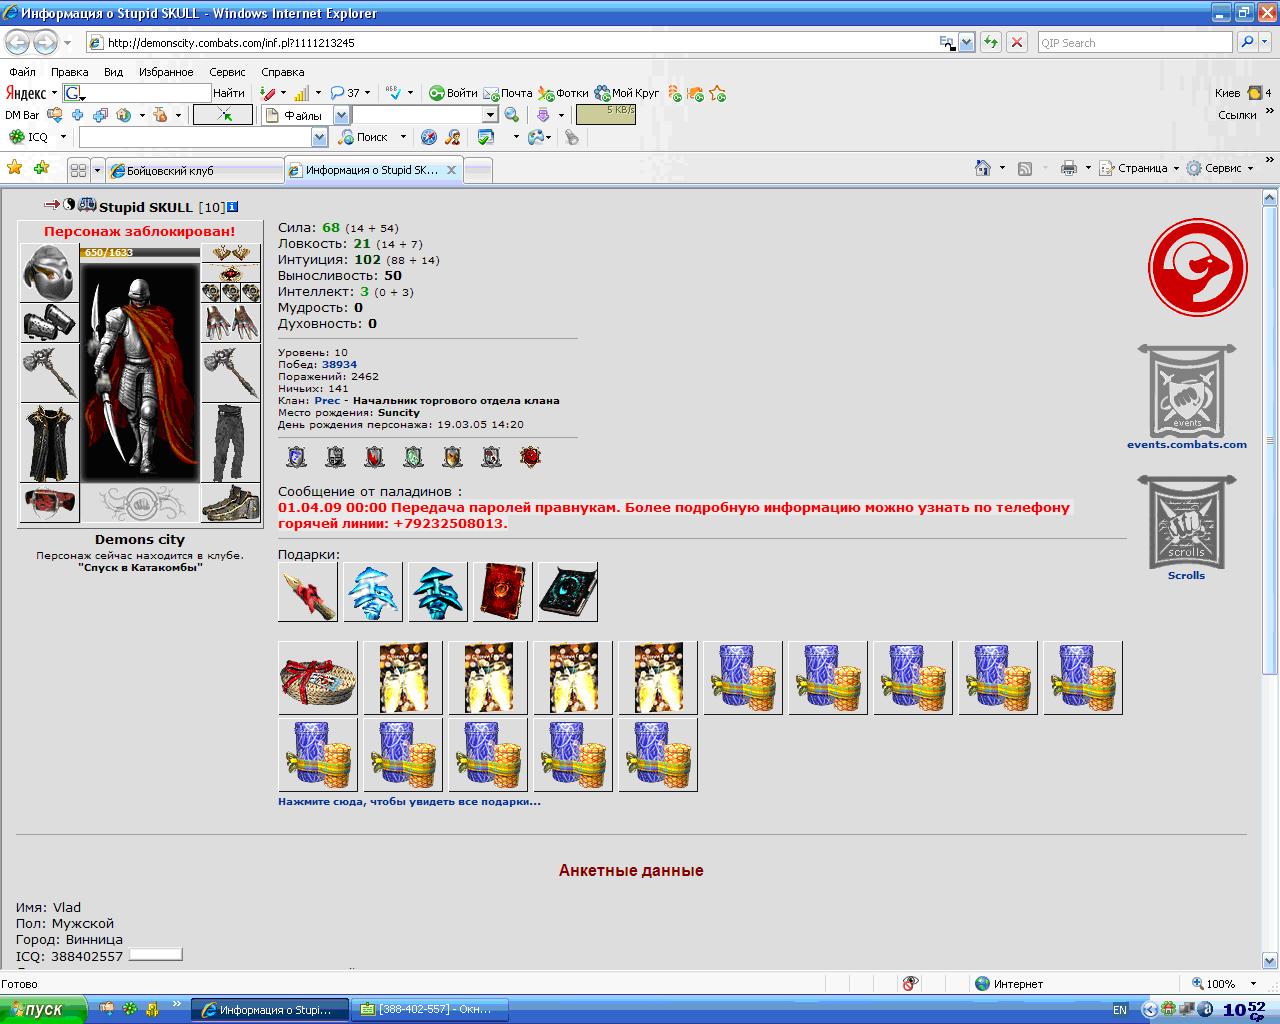
Task: Click the Найти search button
Action: [229, 93]
